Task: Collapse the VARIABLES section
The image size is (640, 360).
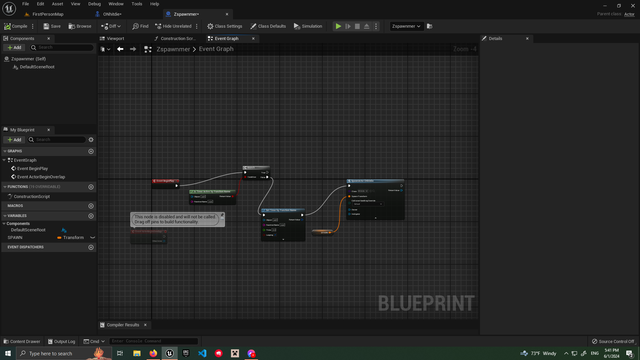Action: click(5, 216)
